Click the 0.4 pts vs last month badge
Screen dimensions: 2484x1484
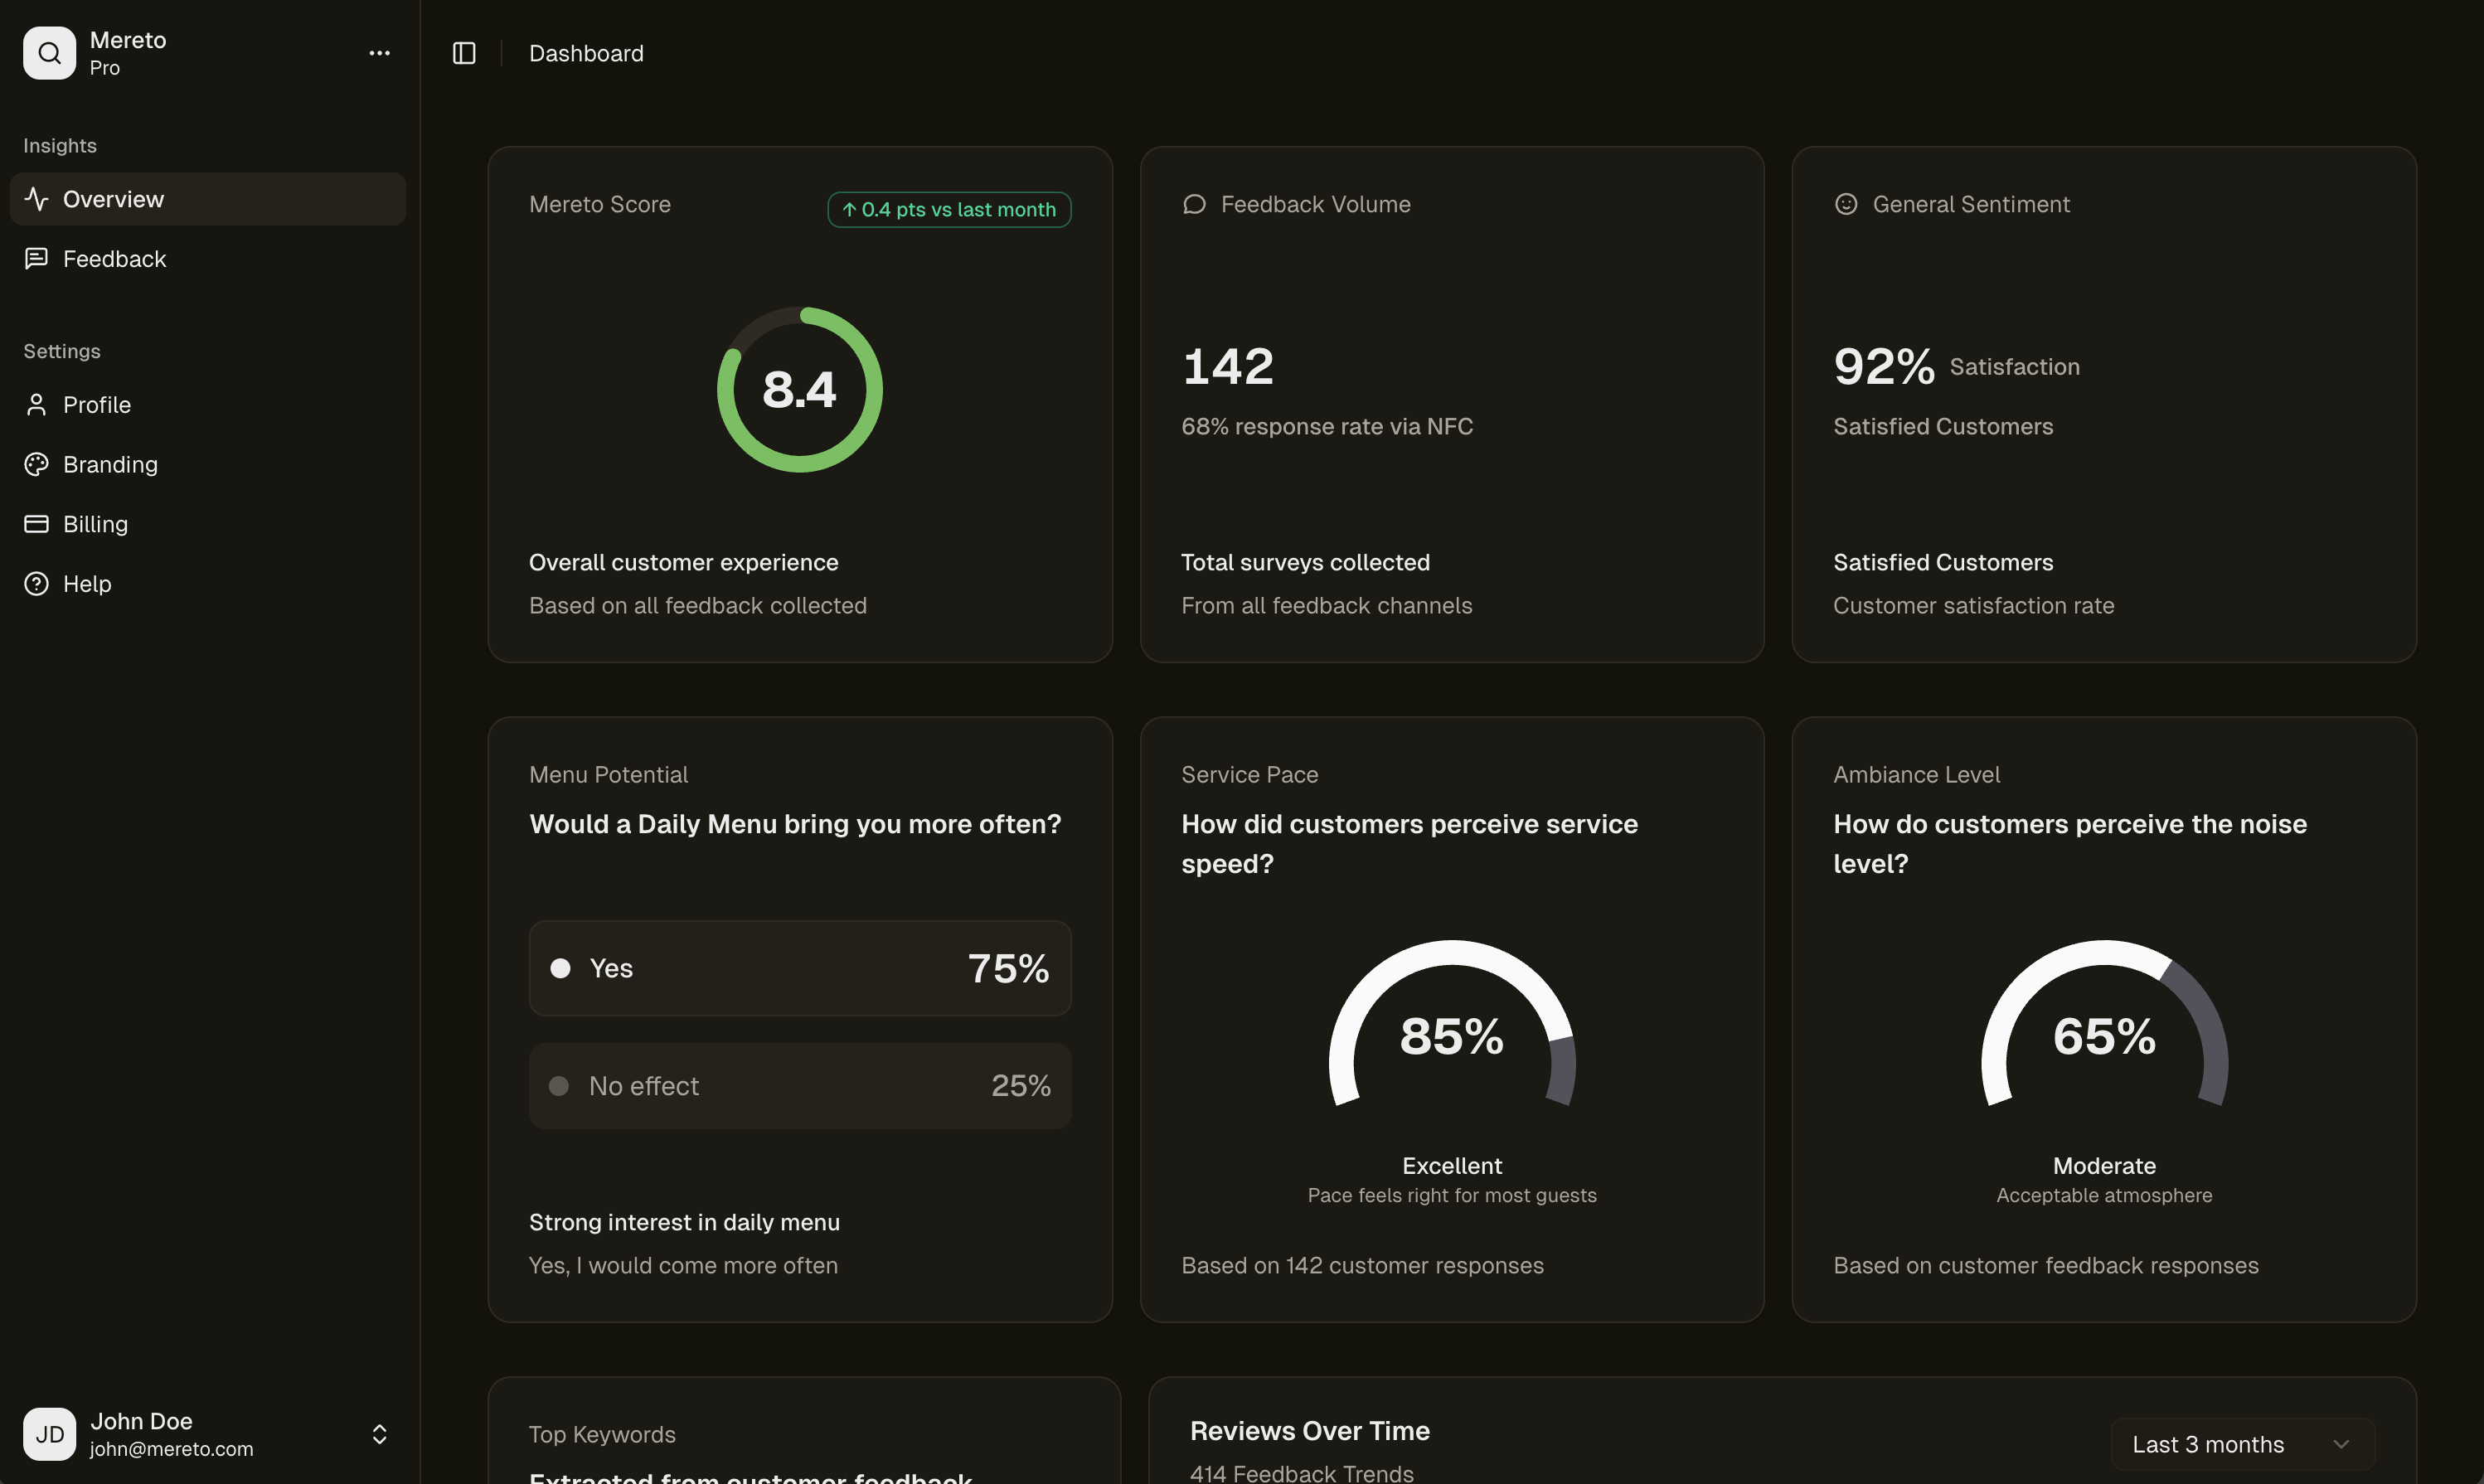pos(948,209)
